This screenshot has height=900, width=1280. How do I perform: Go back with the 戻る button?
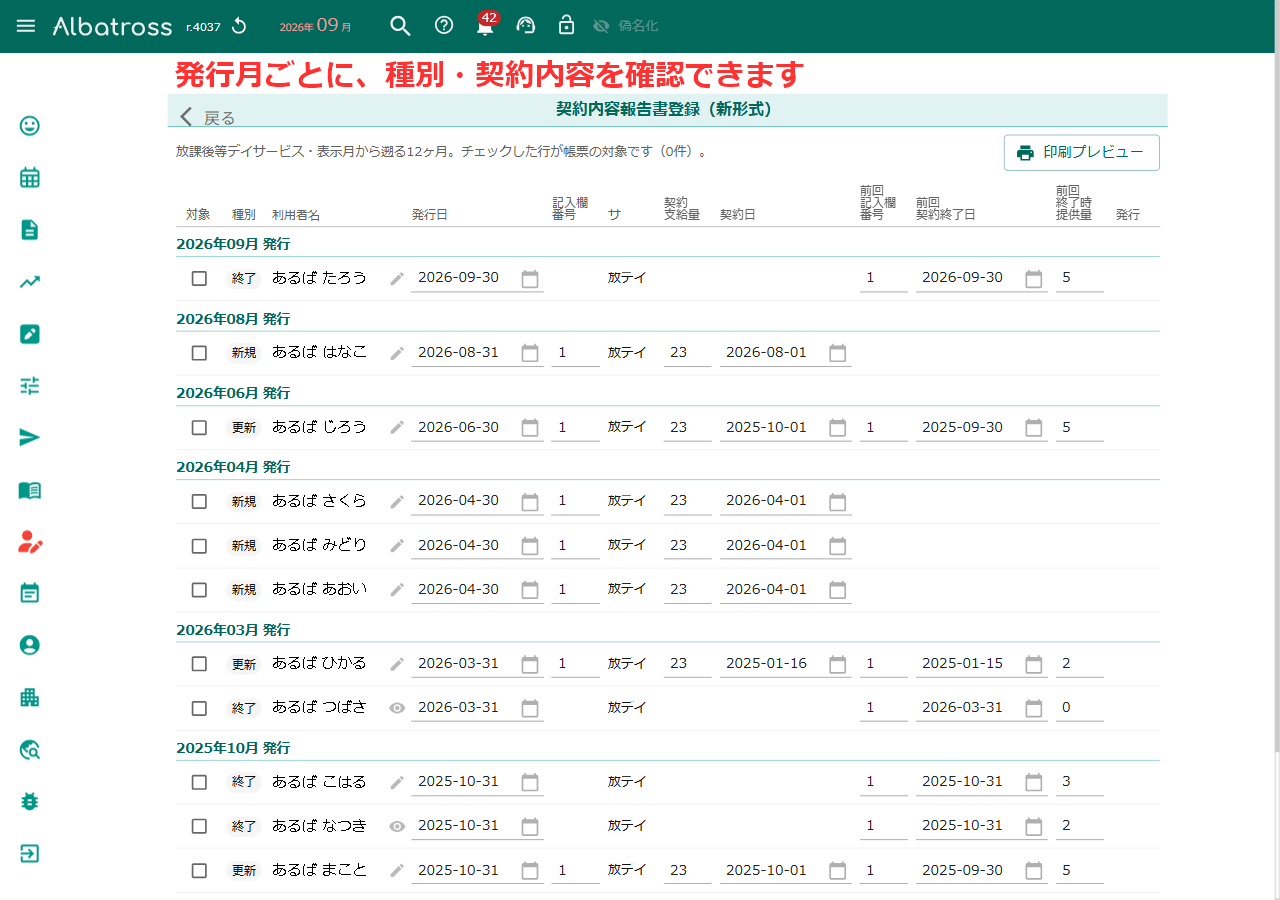(208, 117)
